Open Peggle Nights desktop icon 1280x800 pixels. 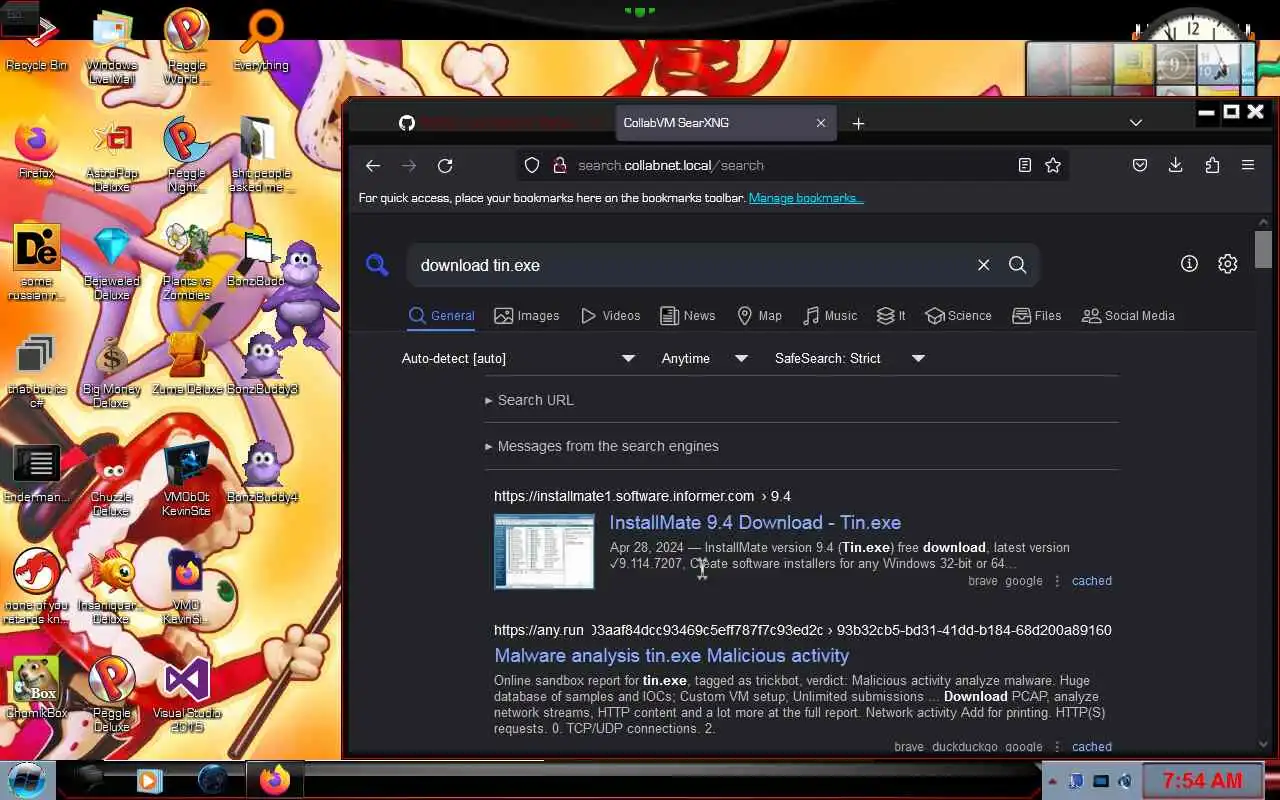(x=186, y=156)
